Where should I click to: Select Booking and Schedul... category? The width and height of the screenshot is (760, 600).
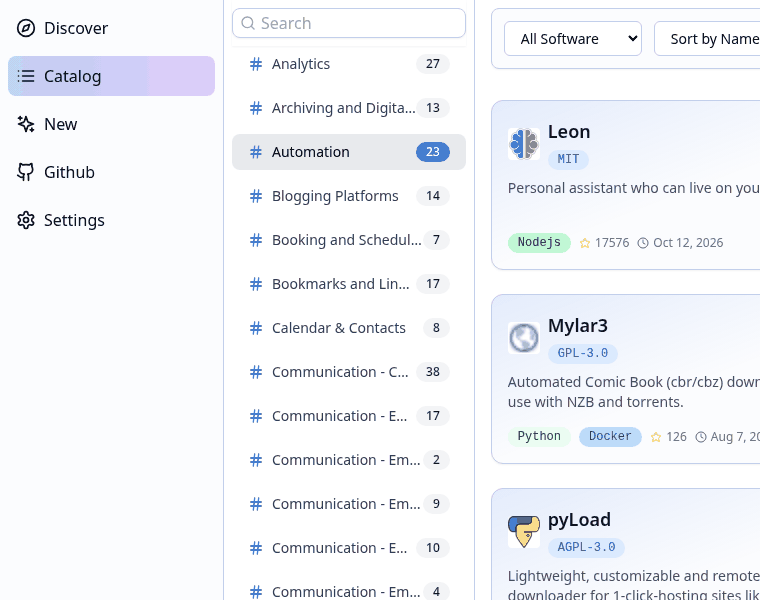(348, 240)
